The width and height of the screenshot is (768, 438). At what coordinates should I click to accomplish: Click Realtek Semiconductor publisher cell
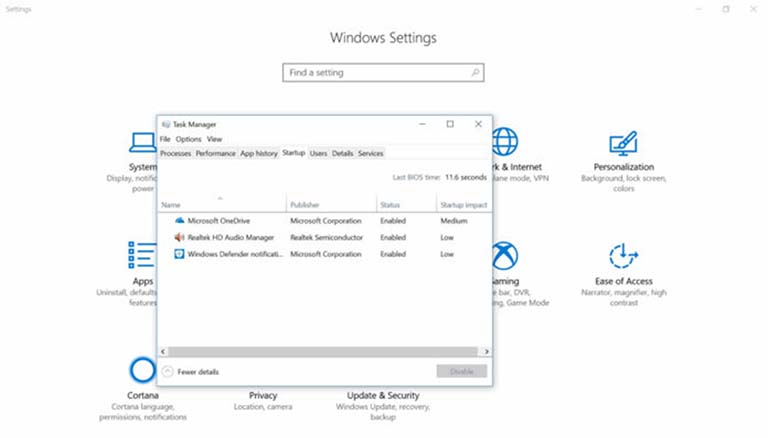pos(326,238)
